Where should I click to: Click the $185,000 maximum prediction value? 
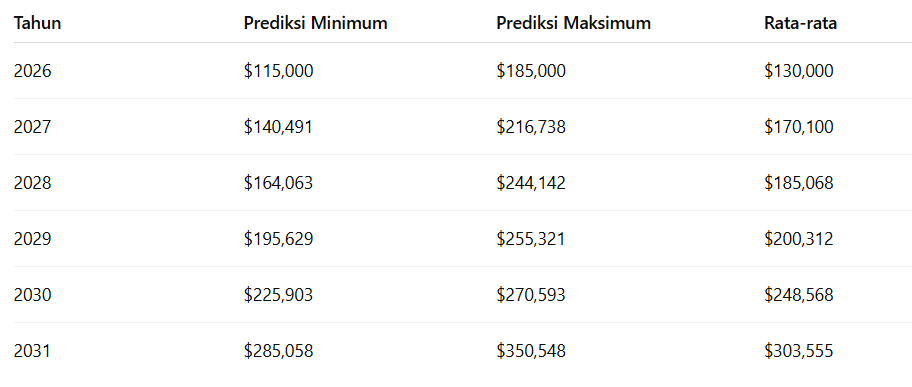531,71
